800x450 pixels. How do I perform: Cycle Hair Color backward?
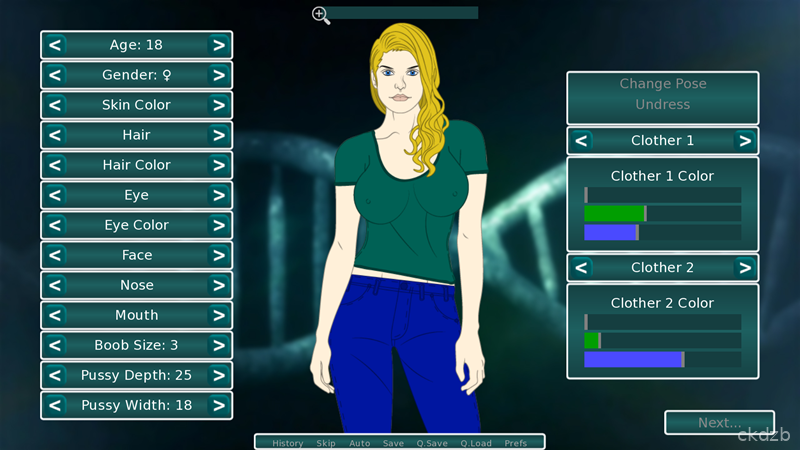pyautogui.click(x=55, y=165)
